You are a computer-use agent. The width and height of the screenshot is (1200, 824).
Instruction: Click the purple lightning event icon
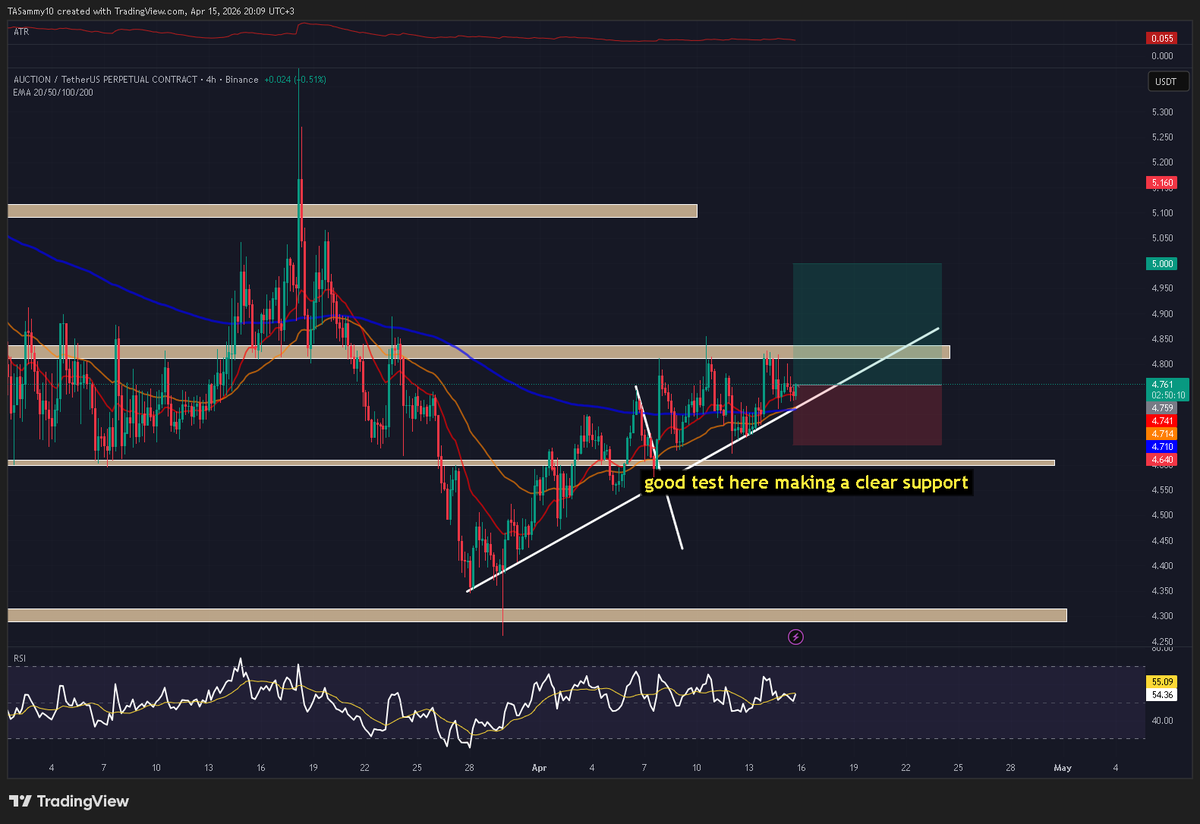pyautogui.click(x=796, y=636)
